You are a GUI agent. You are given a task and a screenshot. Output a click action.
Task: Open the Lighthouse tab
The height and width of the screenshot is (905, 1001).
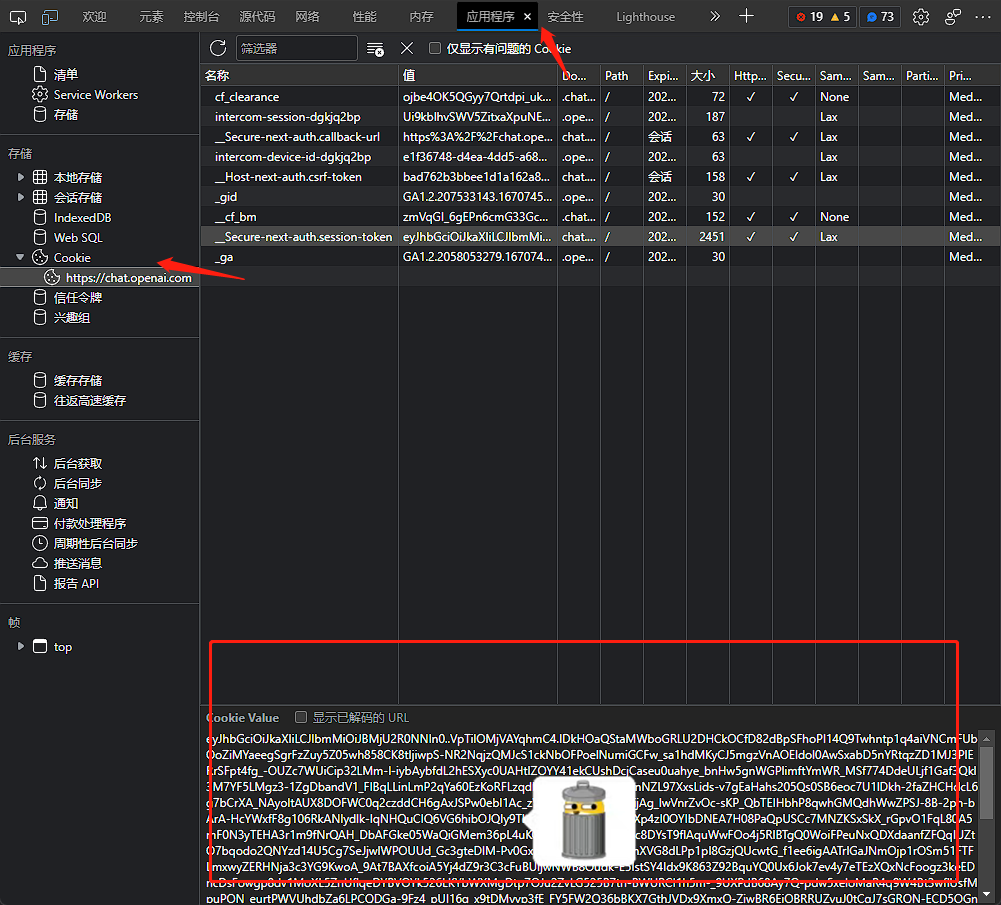[x=645, y=17]
